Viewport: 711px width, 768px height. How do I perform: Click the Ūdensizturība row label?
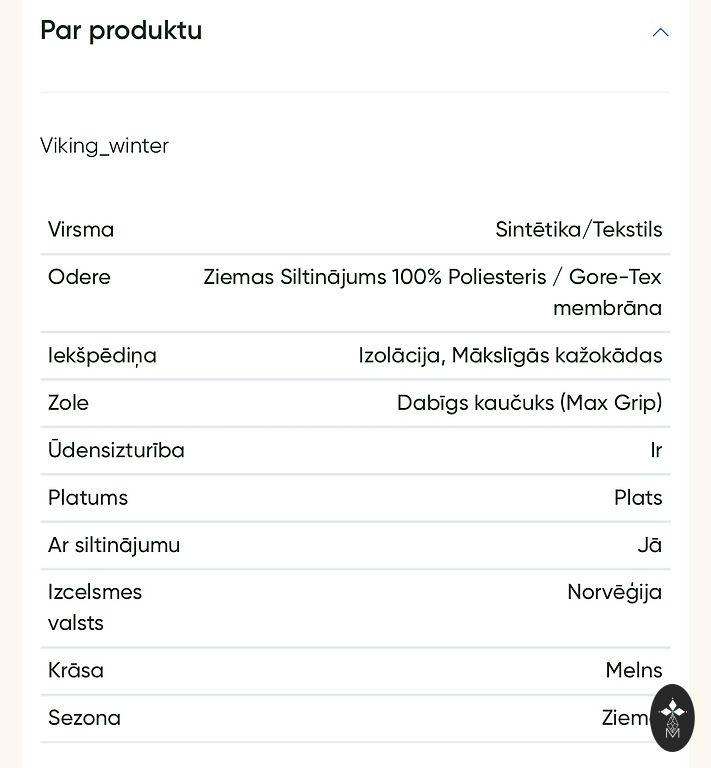tap(116, 450)
